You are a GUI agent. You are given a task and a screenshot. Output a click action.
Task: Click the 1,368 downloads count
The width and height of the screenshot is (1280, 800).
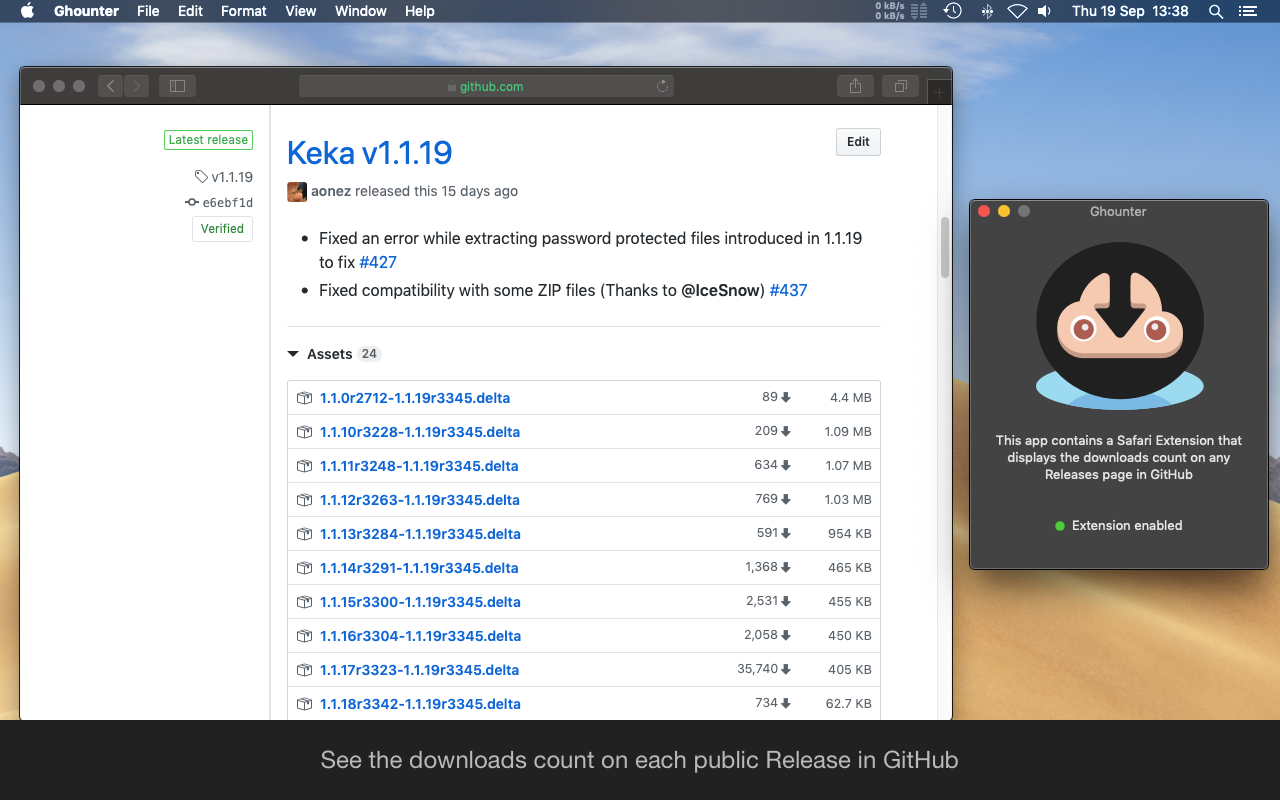pos(768,567)
